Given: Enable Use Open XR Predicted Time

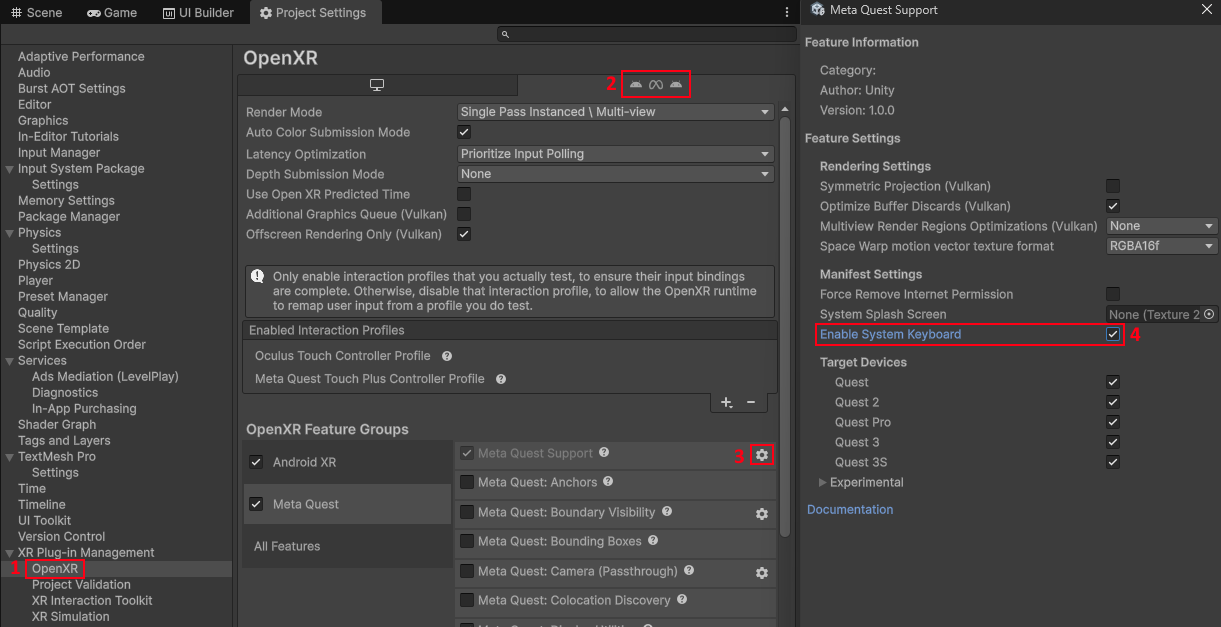Looking at the screenshot, I should tap(464, 194).
